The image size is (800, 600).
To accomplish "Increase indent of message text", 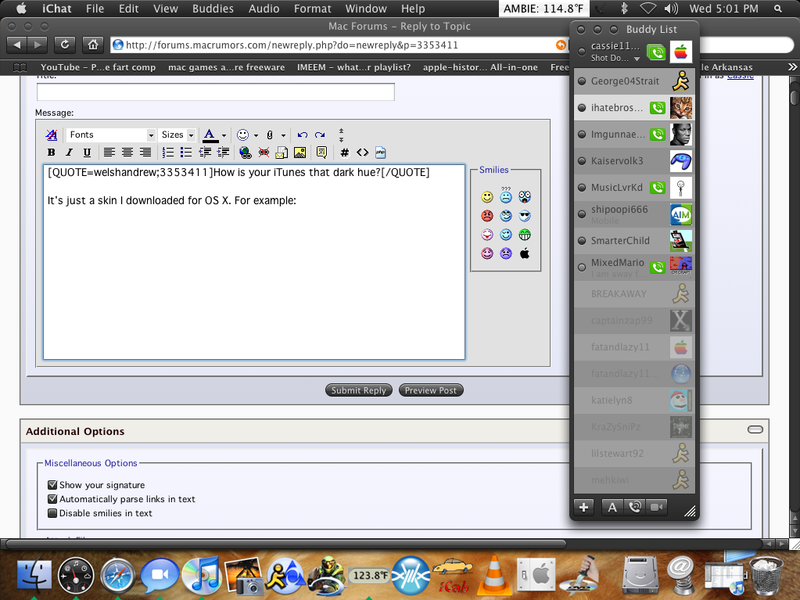I will (223, 152).
